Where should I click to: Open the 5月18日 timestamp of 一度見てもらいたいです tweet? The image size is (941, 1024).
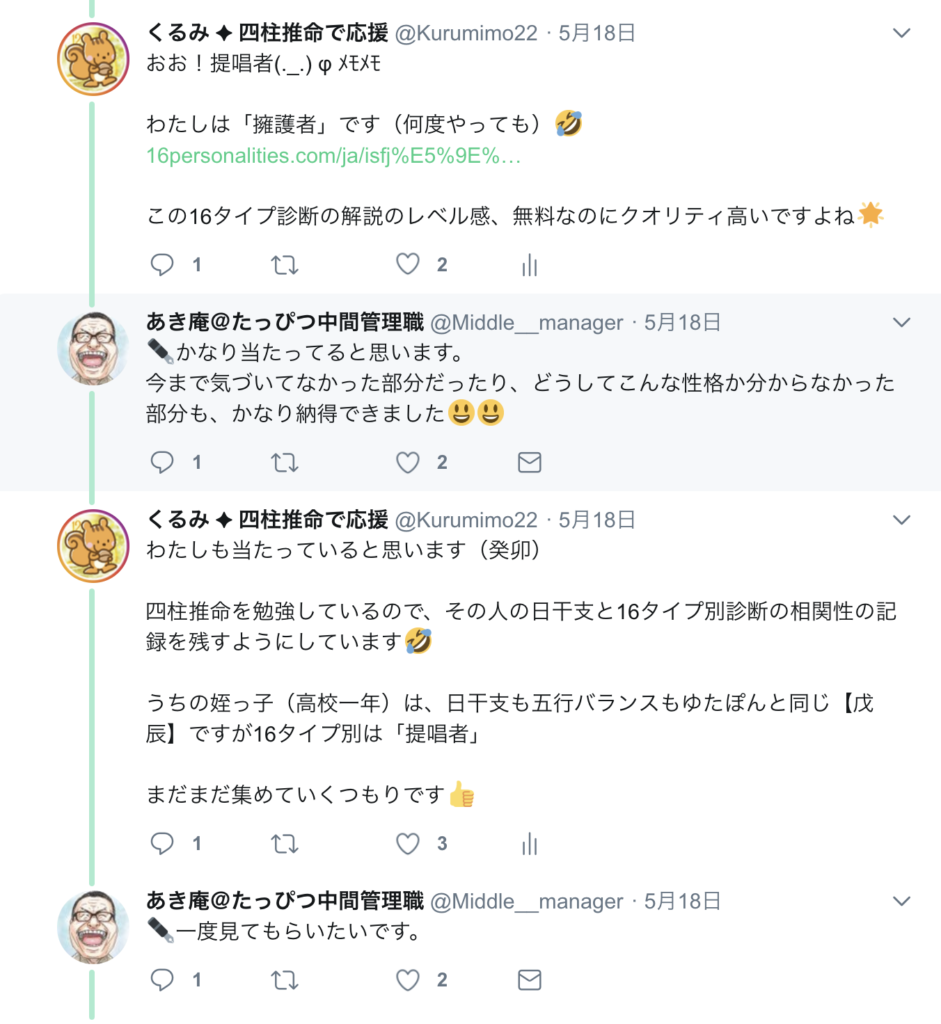point(682,902)
